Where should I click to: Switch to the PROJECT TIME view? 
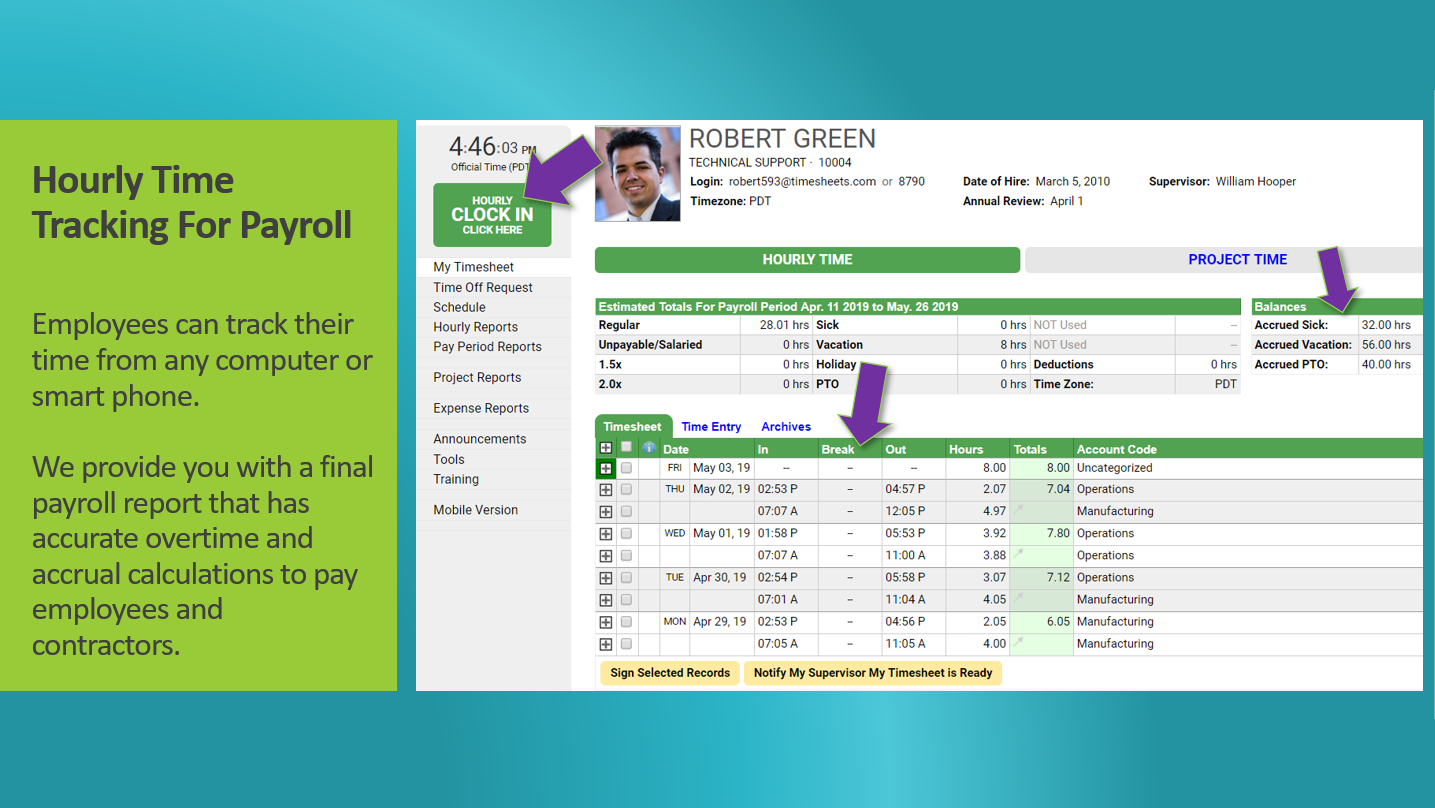coord(1237,259)
